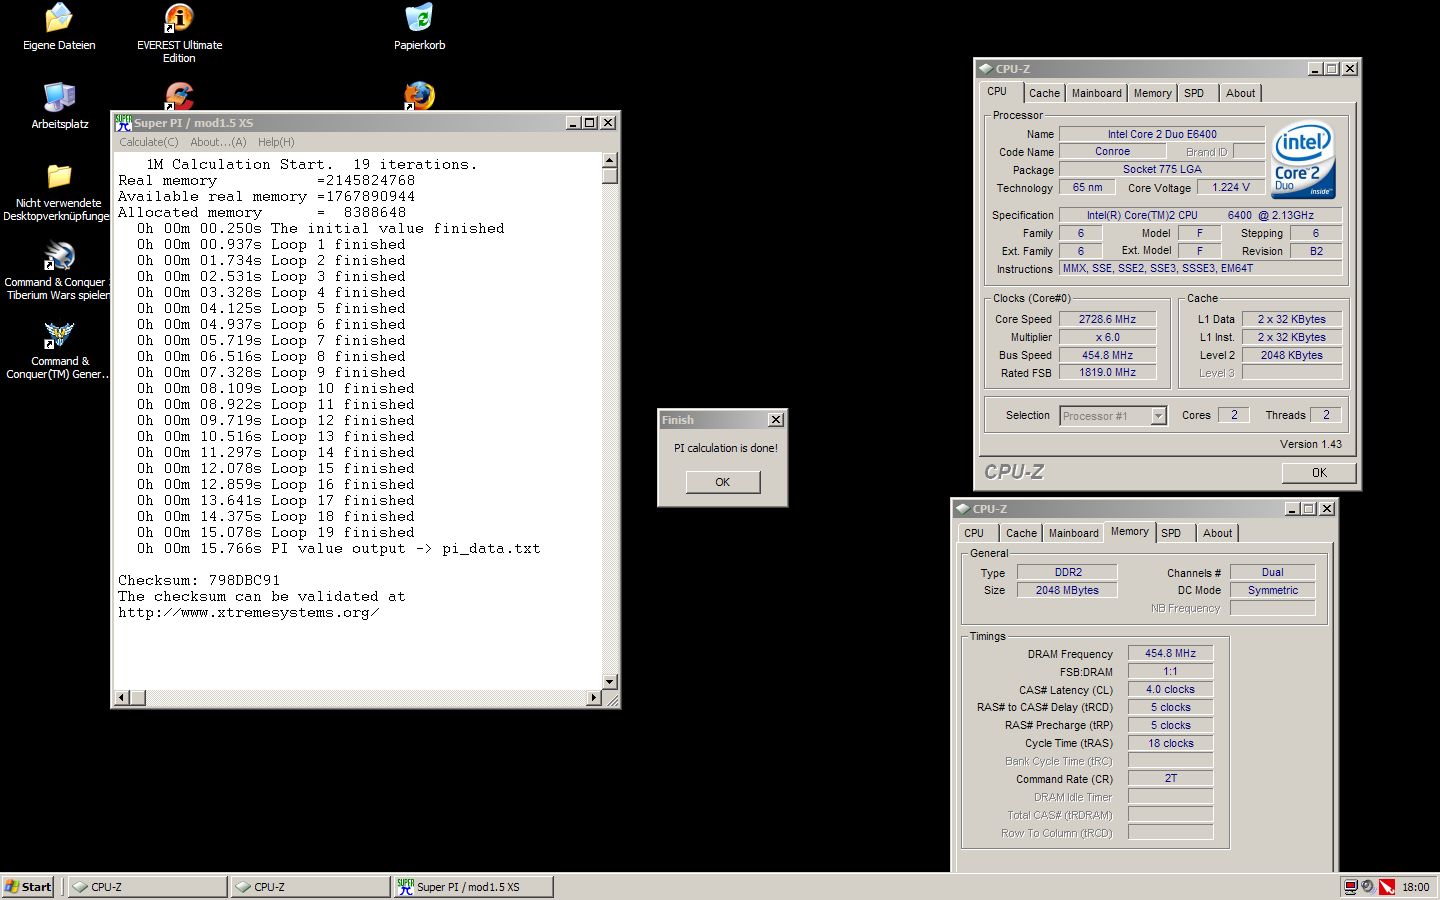Image resolution: width=1440 pixels, height=900 pixels.
Task: Switch to About tab in upper CPU-Z
Action: [1240, 93]
